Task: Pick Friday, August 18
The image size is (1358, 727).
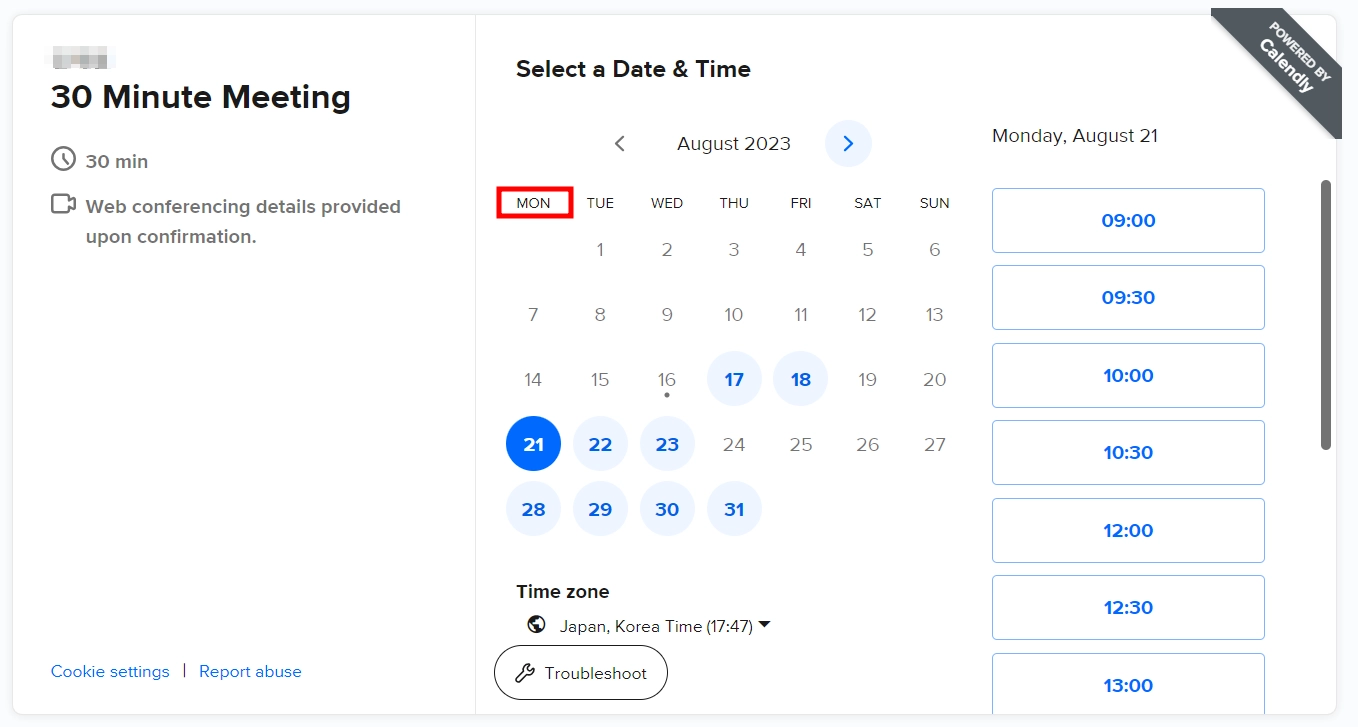Action: pyautogui.click(x=801, y=379)
